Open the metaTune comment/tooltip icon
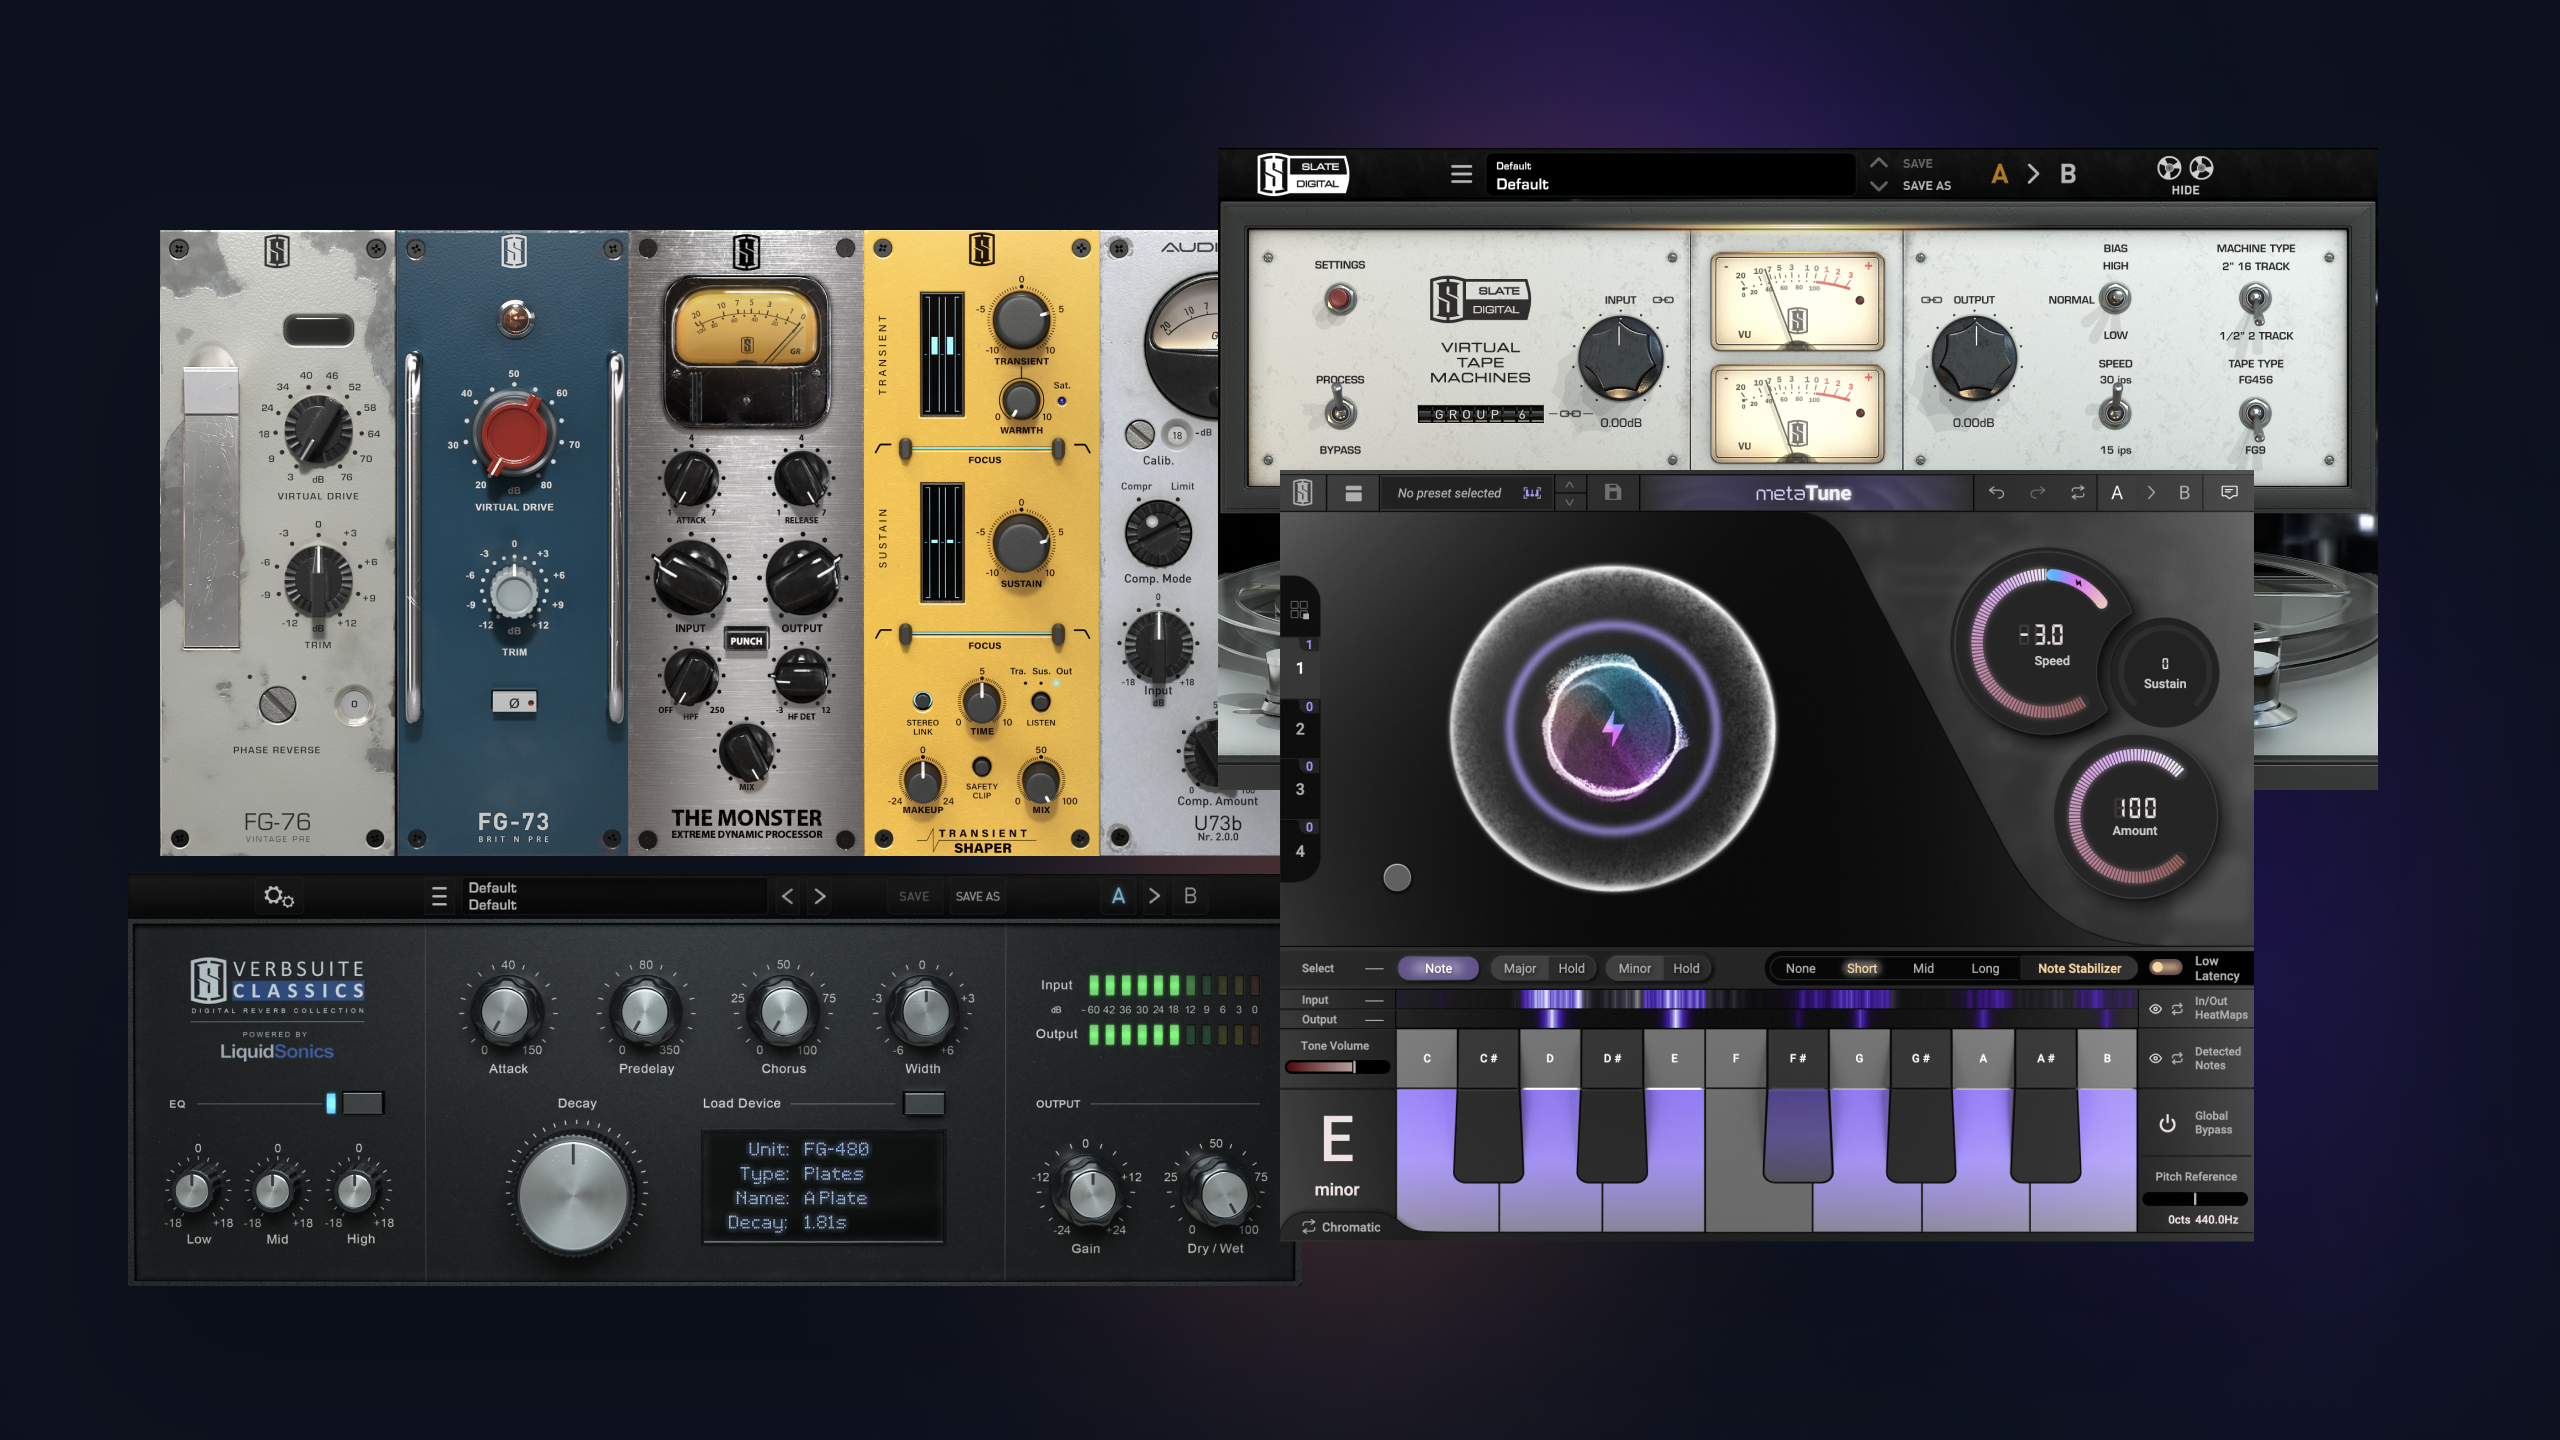Image resolution: width=2560 pixels, height=1440 pixels. click(x=2229, y=493)
